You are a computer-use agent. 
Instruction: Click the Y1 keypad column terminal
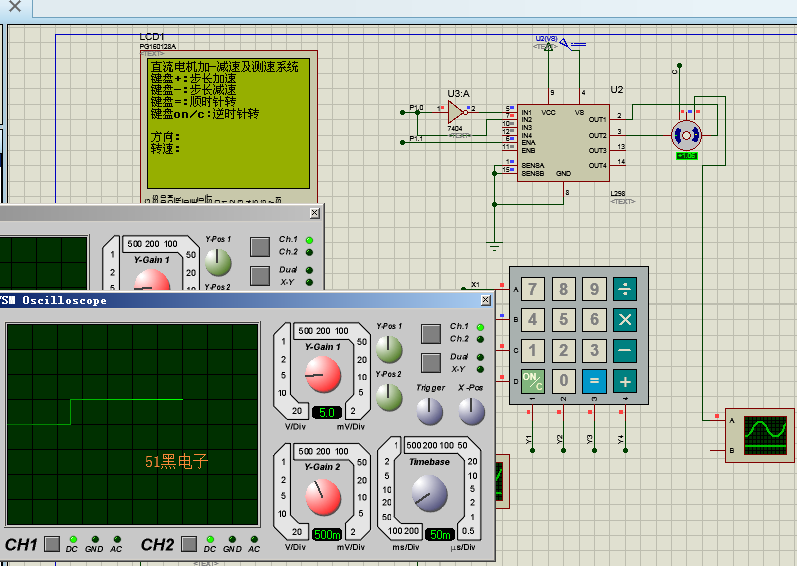point(532,450)
